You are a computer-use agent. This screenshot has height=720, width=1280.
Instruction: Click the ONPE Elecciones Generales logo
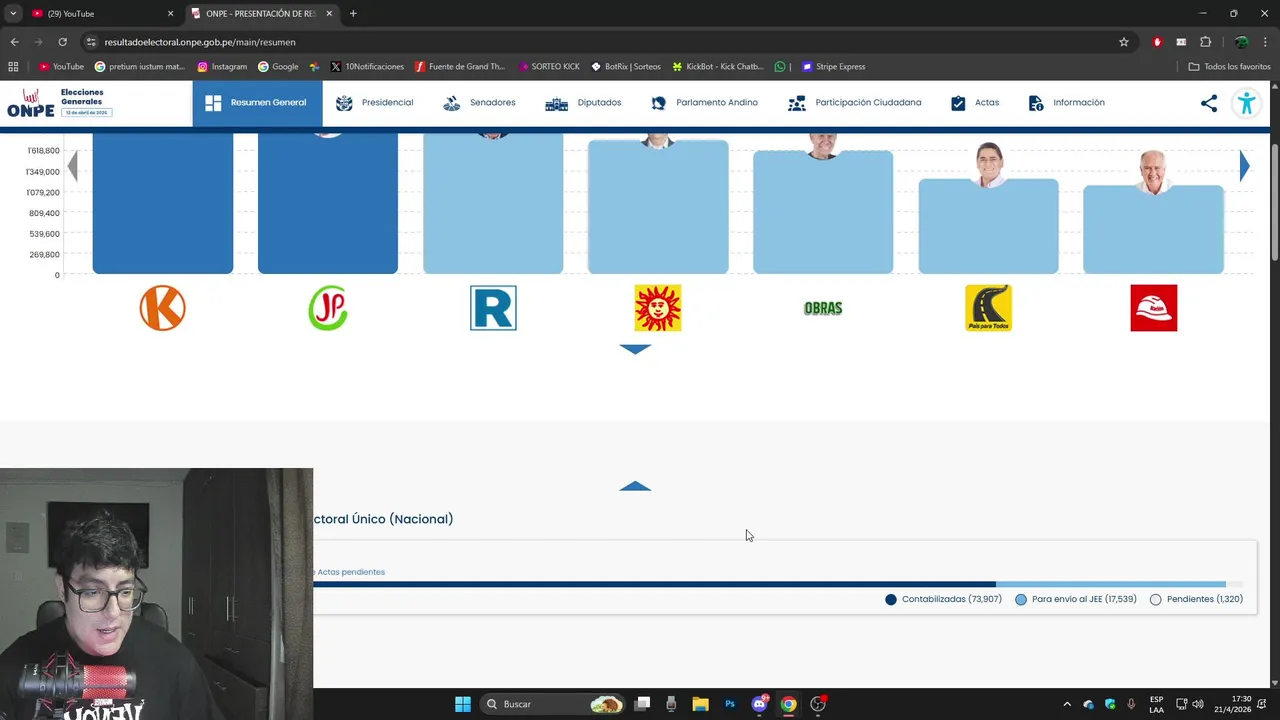[60, 102]
